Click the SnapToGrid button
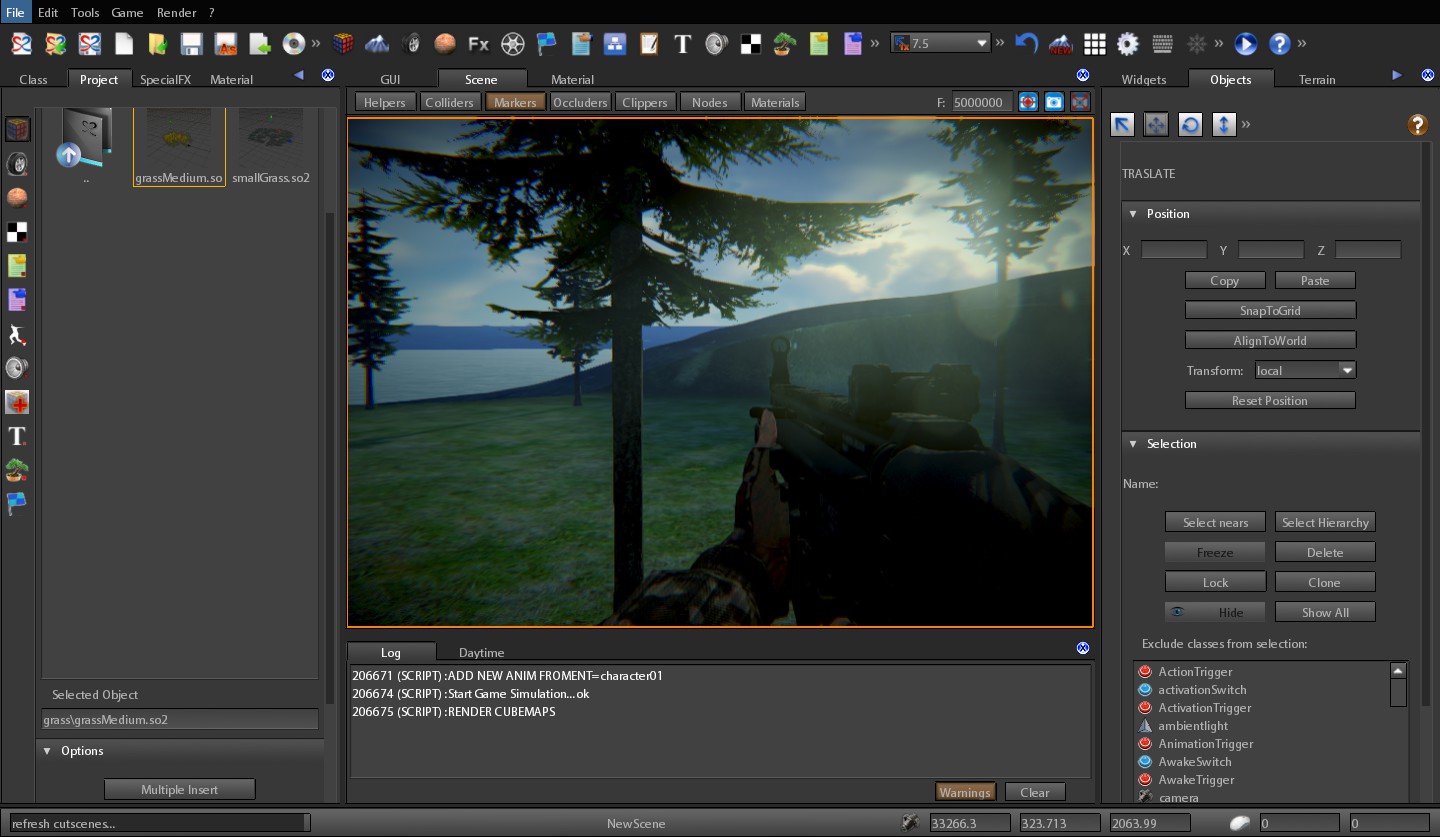Viewport: 1440px width, 837px height. (x=1270, y=310)
